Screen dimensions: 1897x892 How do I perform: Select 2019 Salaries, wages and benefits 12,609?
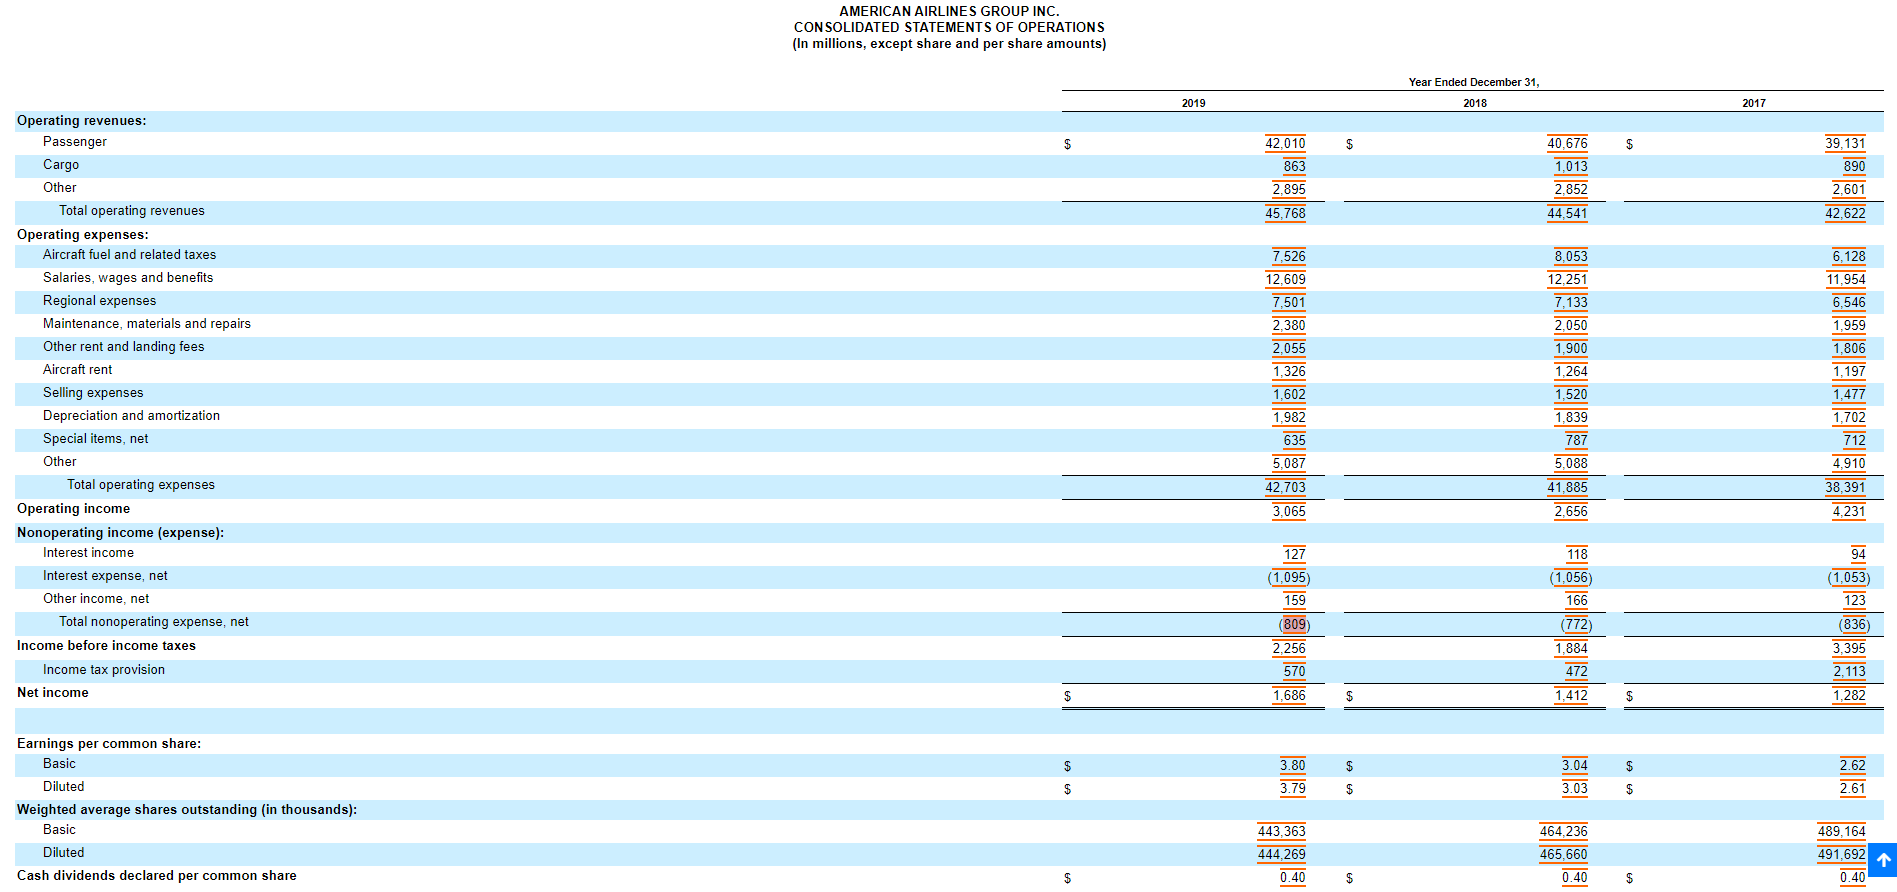pyautogui.click(x=1285, y=280)
